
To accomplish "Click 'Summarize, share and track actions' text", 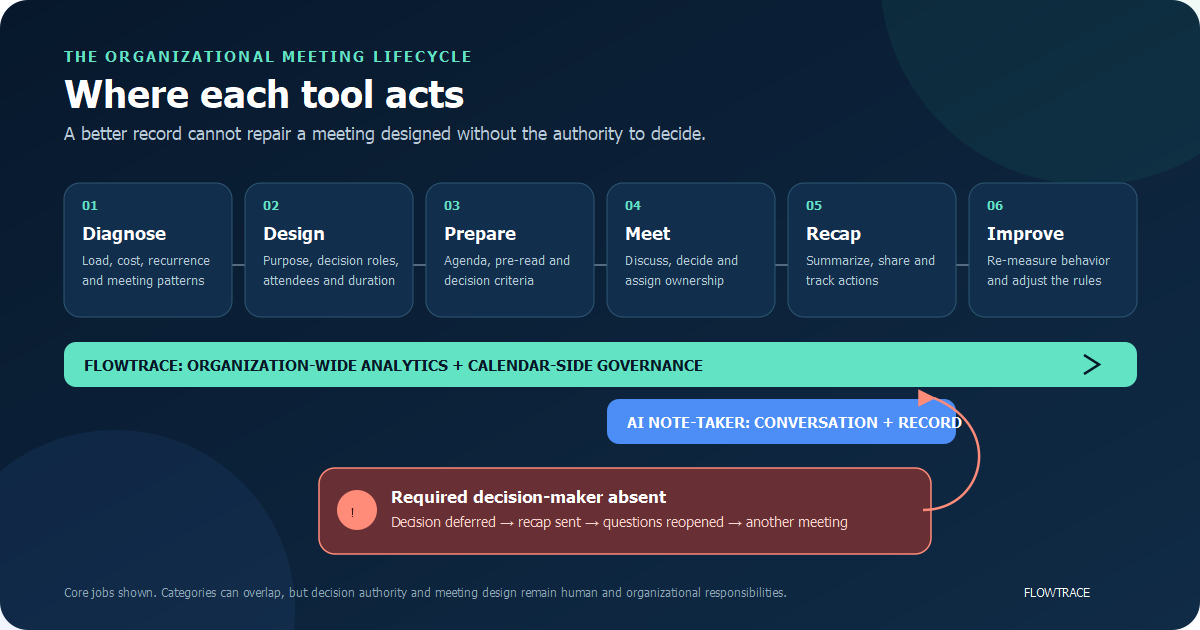I will (x=871, y=271).
